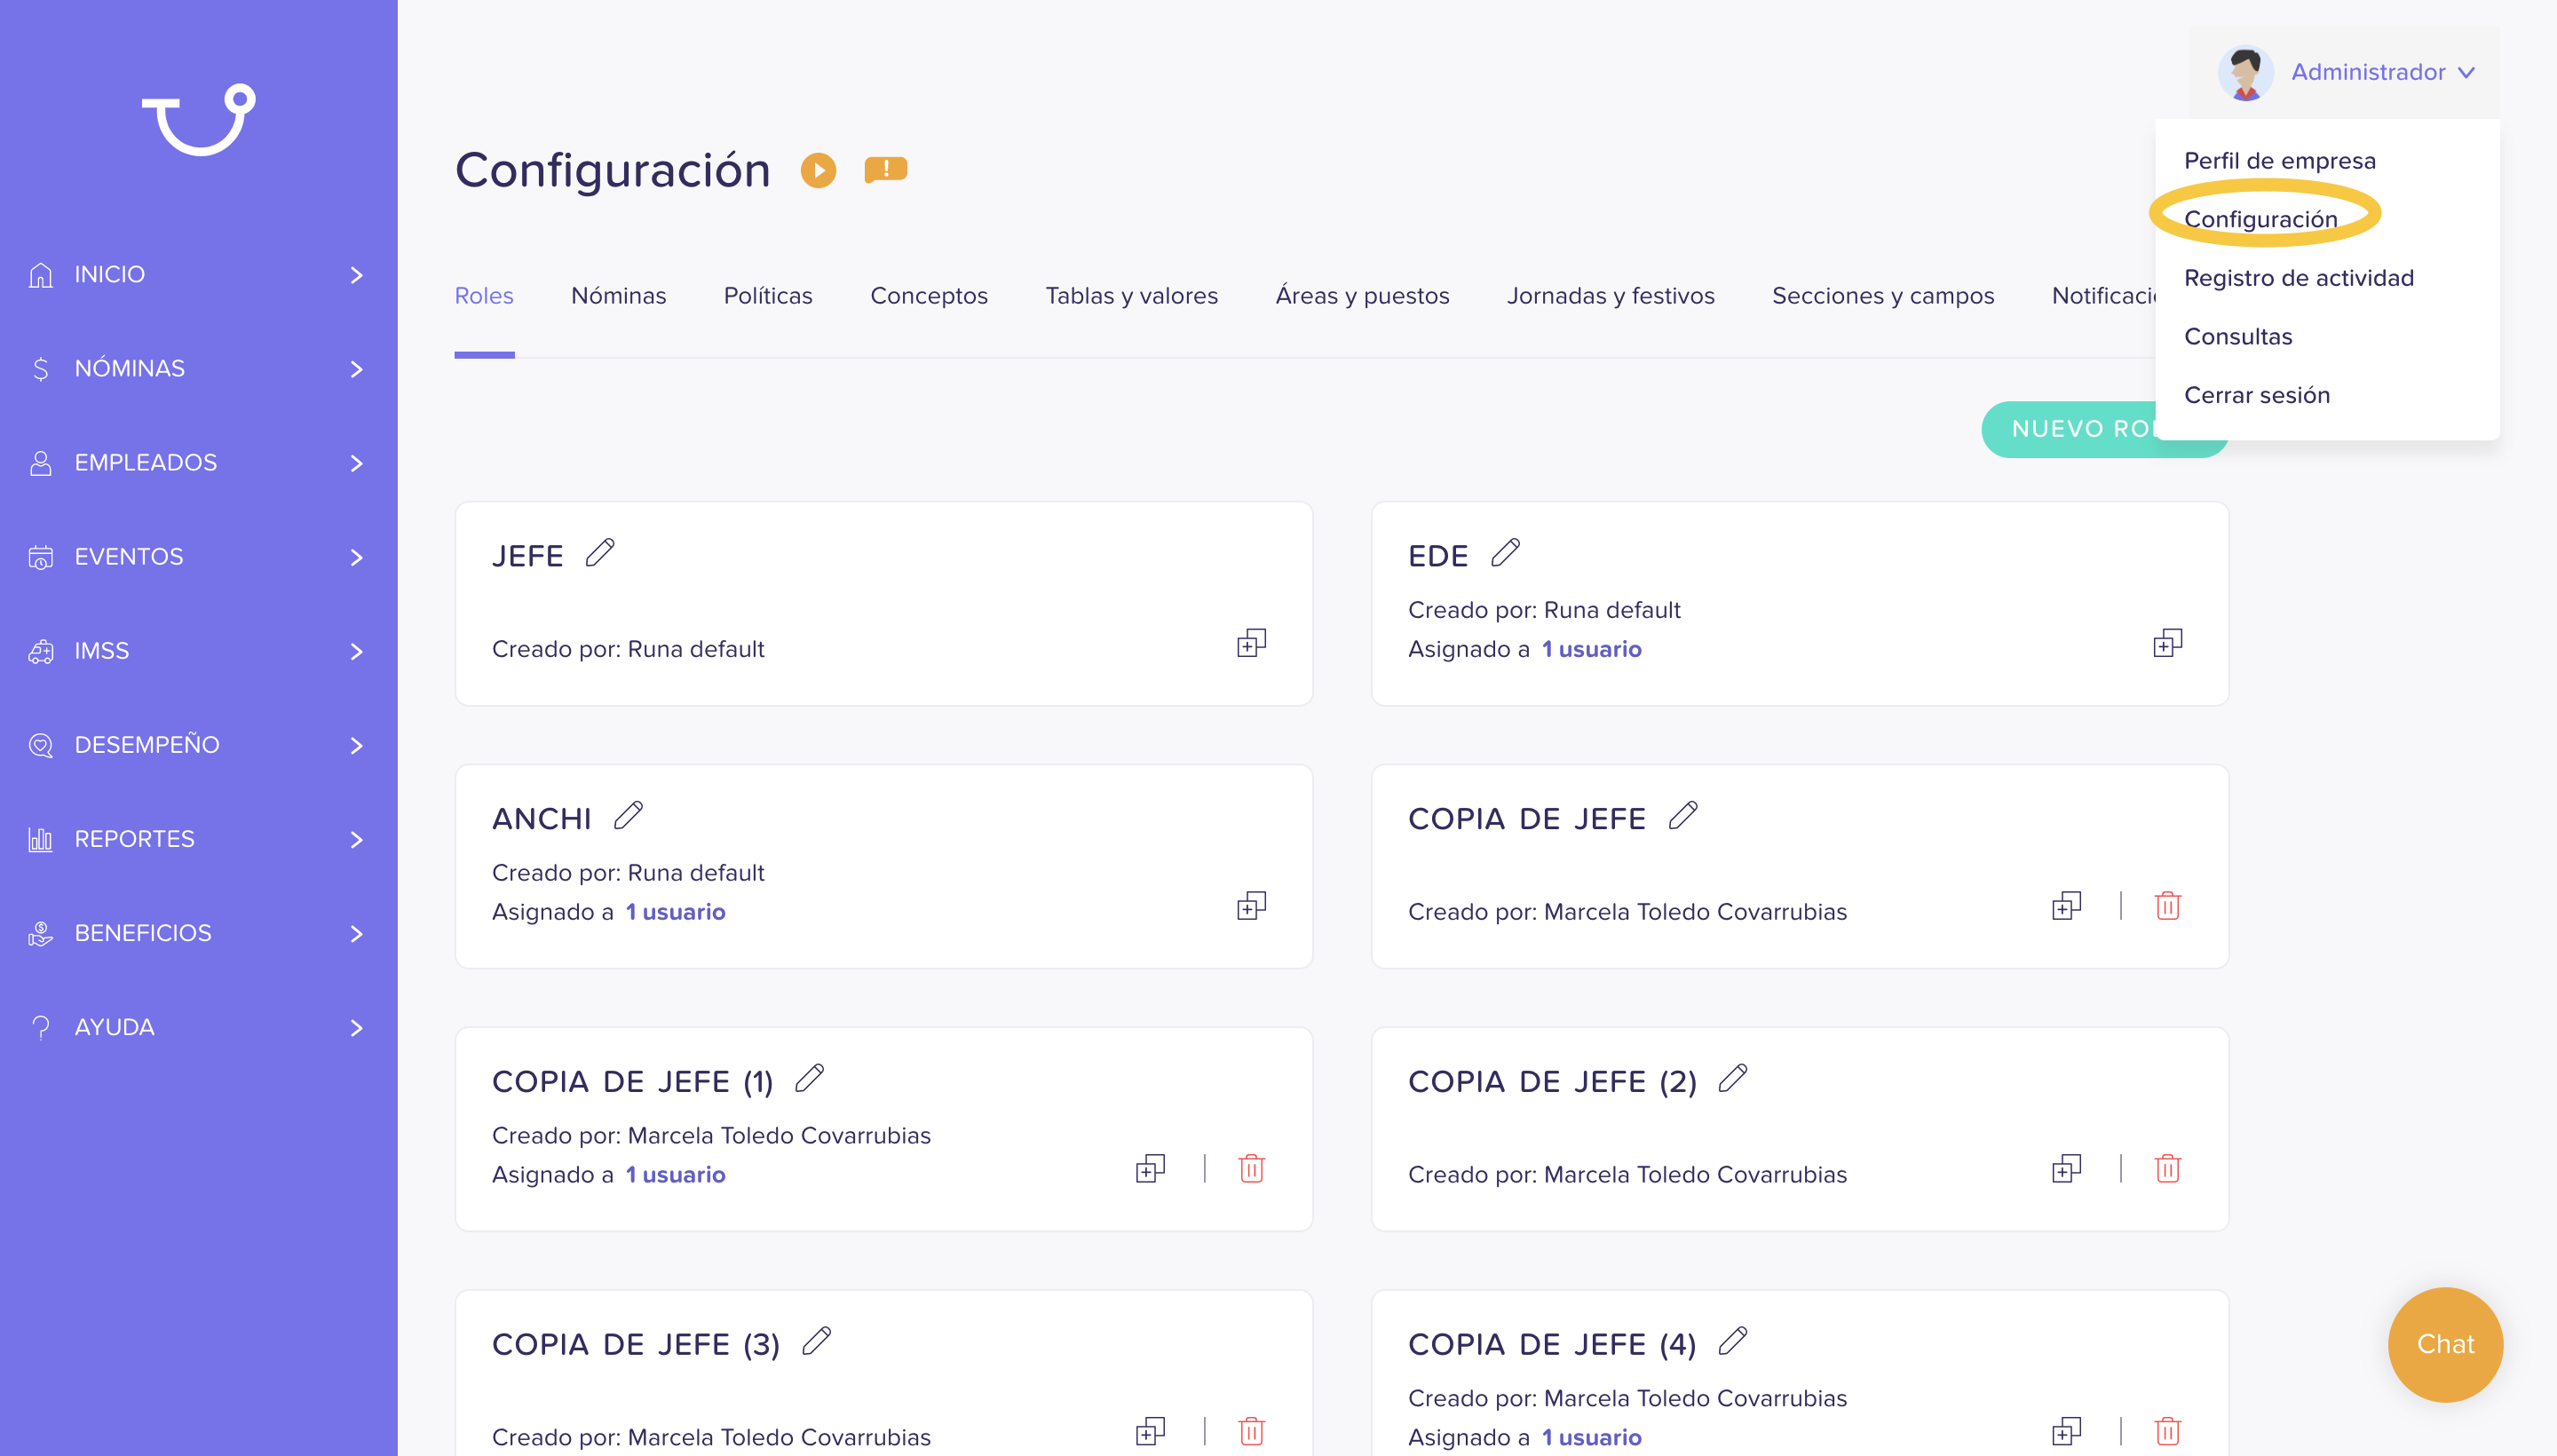Choose Cerrar sesión from the menu
2557x1456 pixels.
tap(2256, 395)
